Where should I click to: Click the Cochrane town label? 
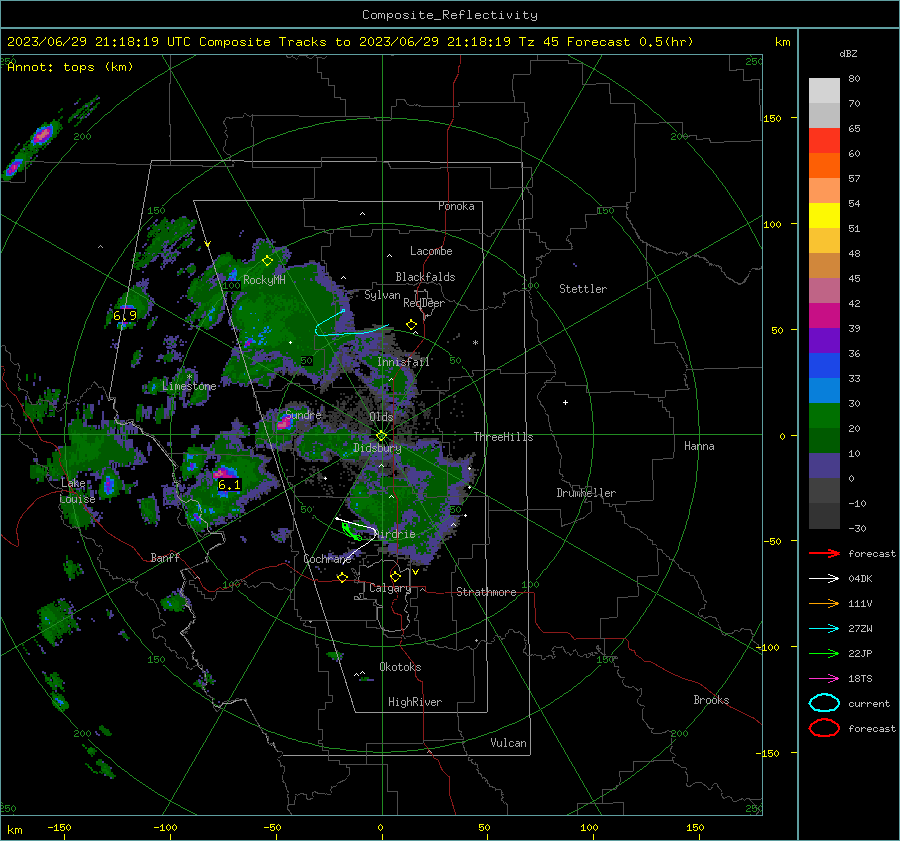[327, 559]
